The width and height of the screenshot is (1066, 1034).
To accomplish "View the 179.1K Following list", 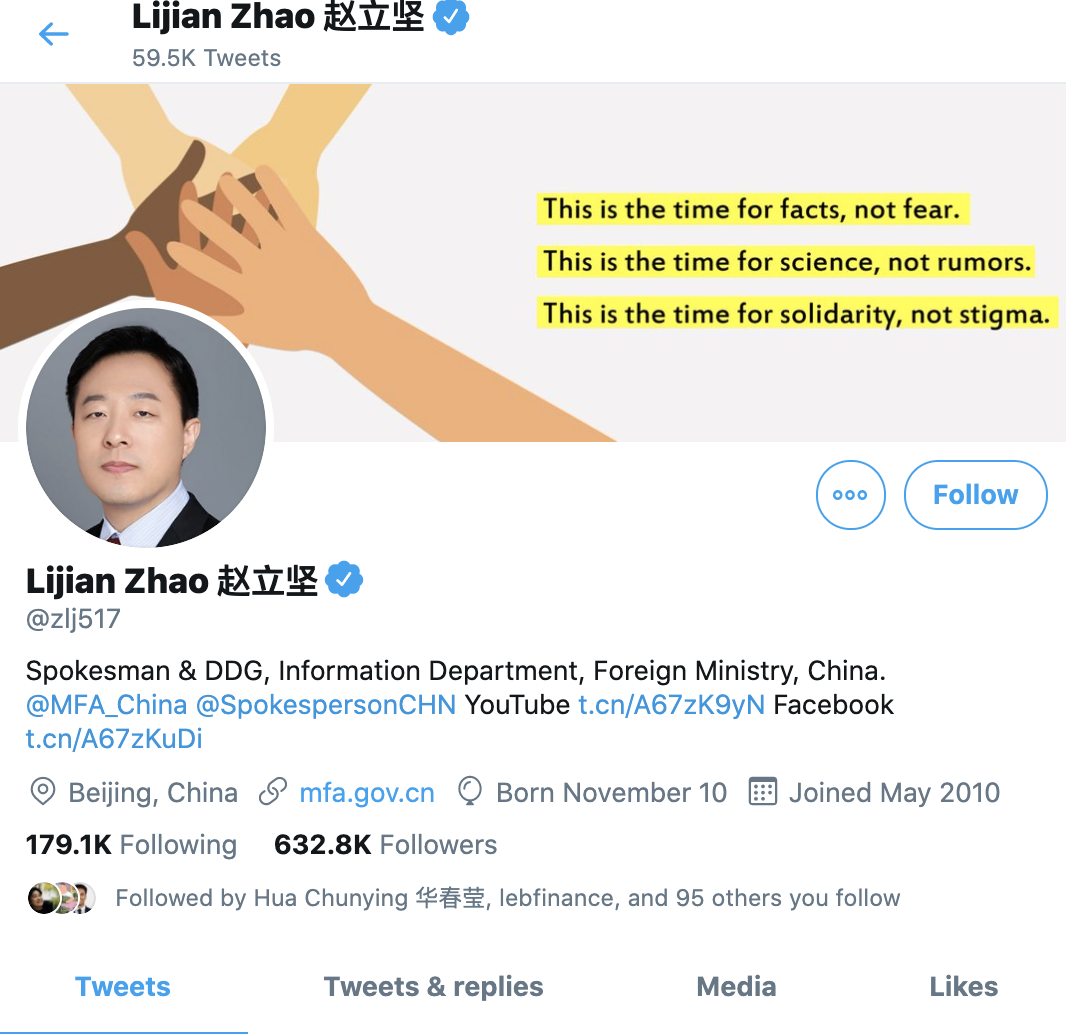I will click(x=131, y=844).
